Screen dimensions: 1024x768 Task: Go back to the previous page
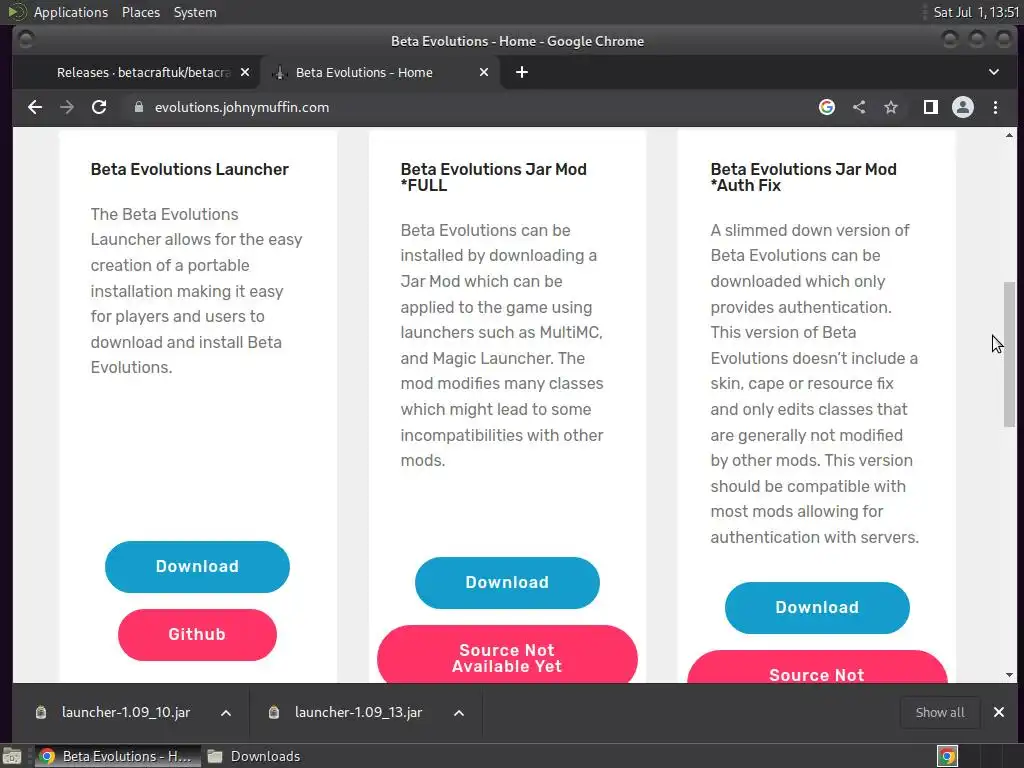(35, 107)
